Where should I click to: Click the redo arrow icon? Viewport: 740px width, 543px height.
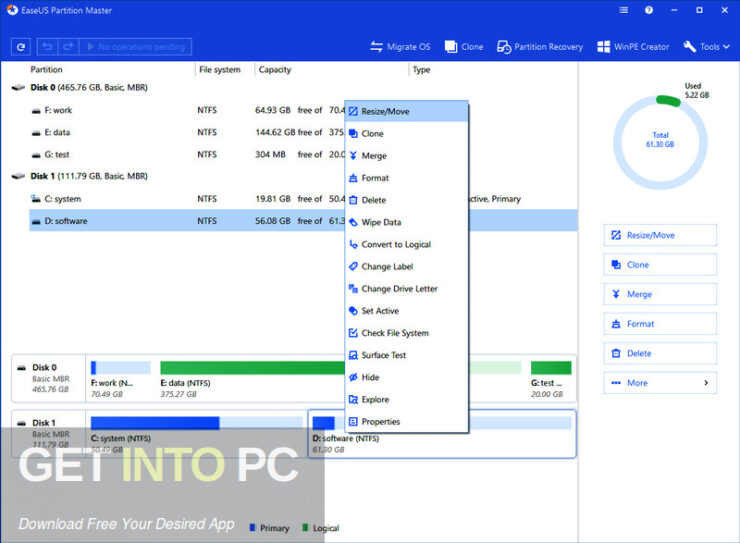[68, 47]
